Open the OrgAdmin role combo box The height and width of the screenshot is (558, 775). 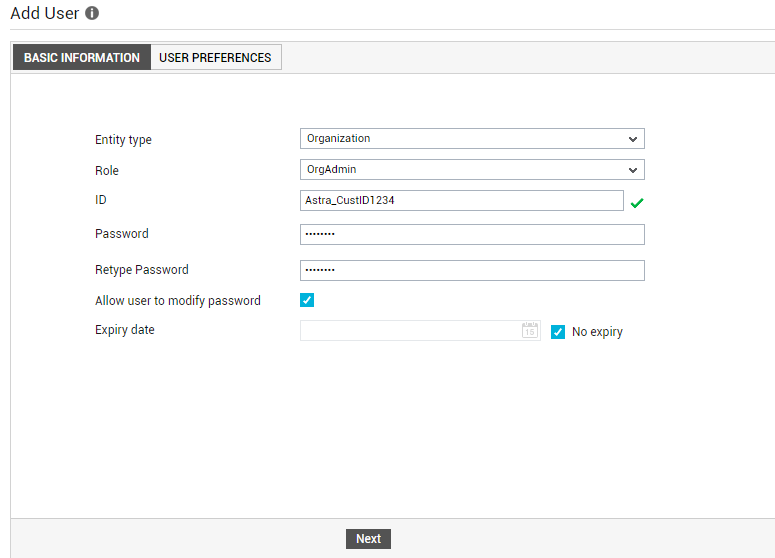tap(472, 170)
